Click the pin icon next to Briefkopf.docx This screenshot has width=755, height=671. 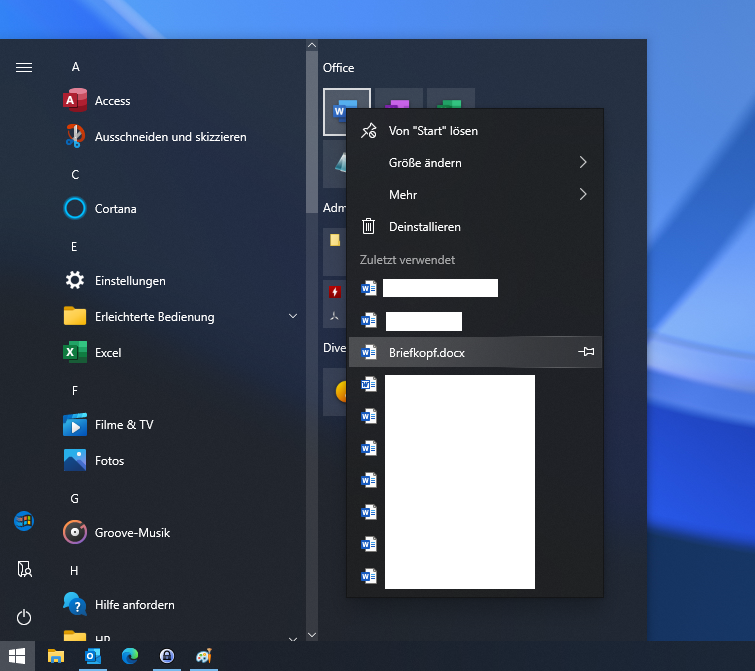(586, 352)
